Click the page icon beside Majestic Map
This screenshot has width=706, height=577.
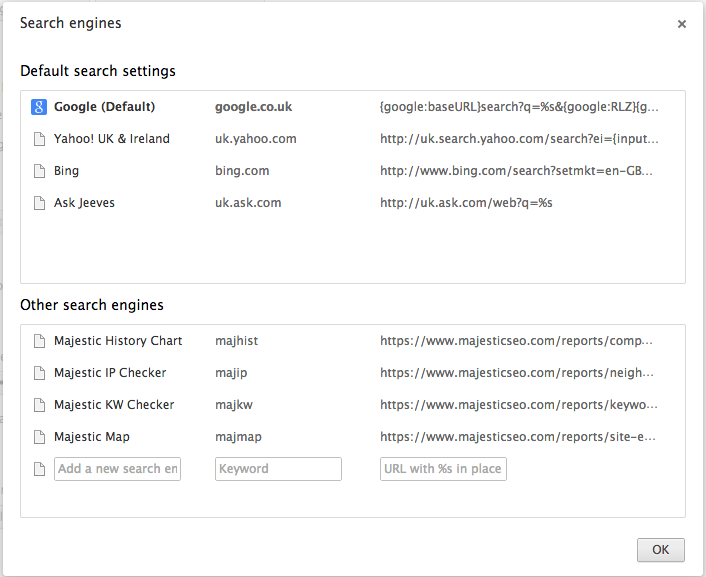40,437
